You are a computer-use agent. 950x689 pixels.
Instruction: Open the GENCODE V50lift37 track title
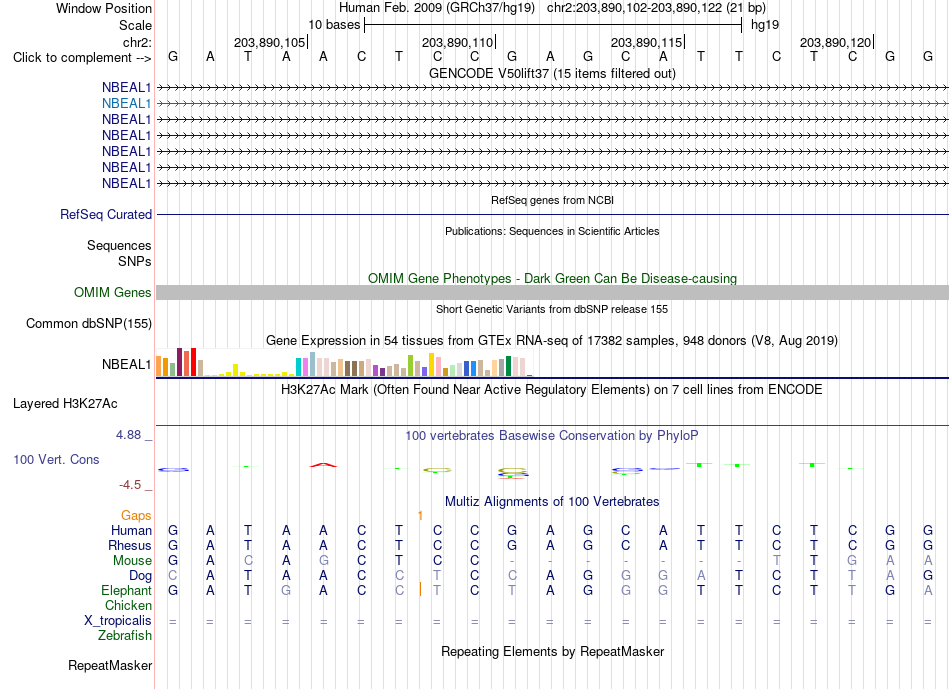point(552,73)
